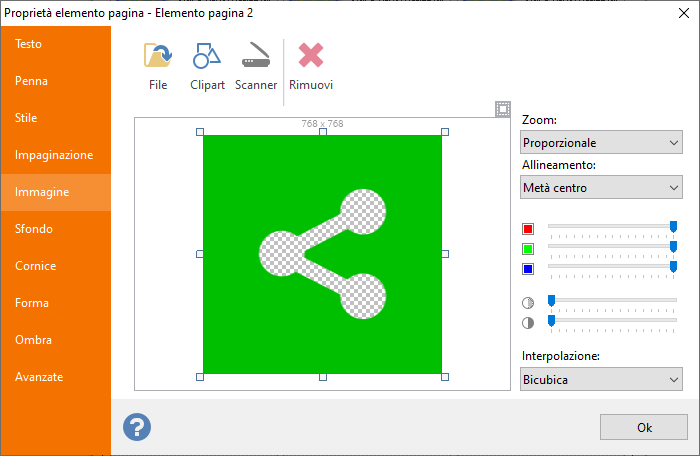Switch to the Impaginazione tab
Viewport: 700px width, 456px height.
tap(56, 155)
